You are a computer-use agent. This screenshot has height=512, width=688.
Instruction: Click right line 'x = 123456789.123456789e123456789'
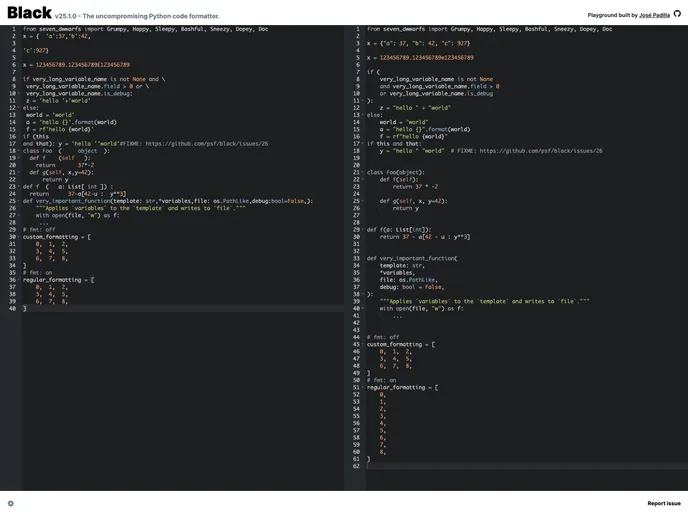pos(420,57)
